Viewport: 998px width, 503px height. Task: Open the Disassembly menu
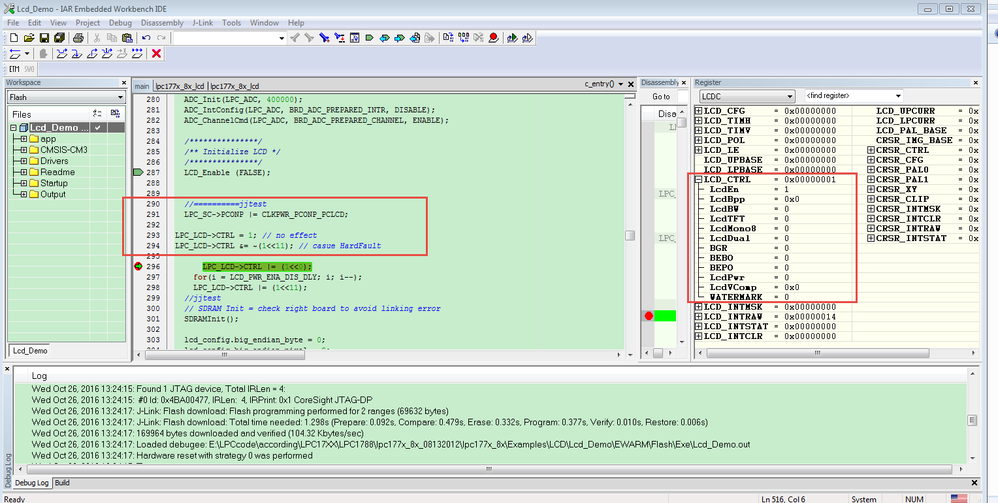pos(162,23)
